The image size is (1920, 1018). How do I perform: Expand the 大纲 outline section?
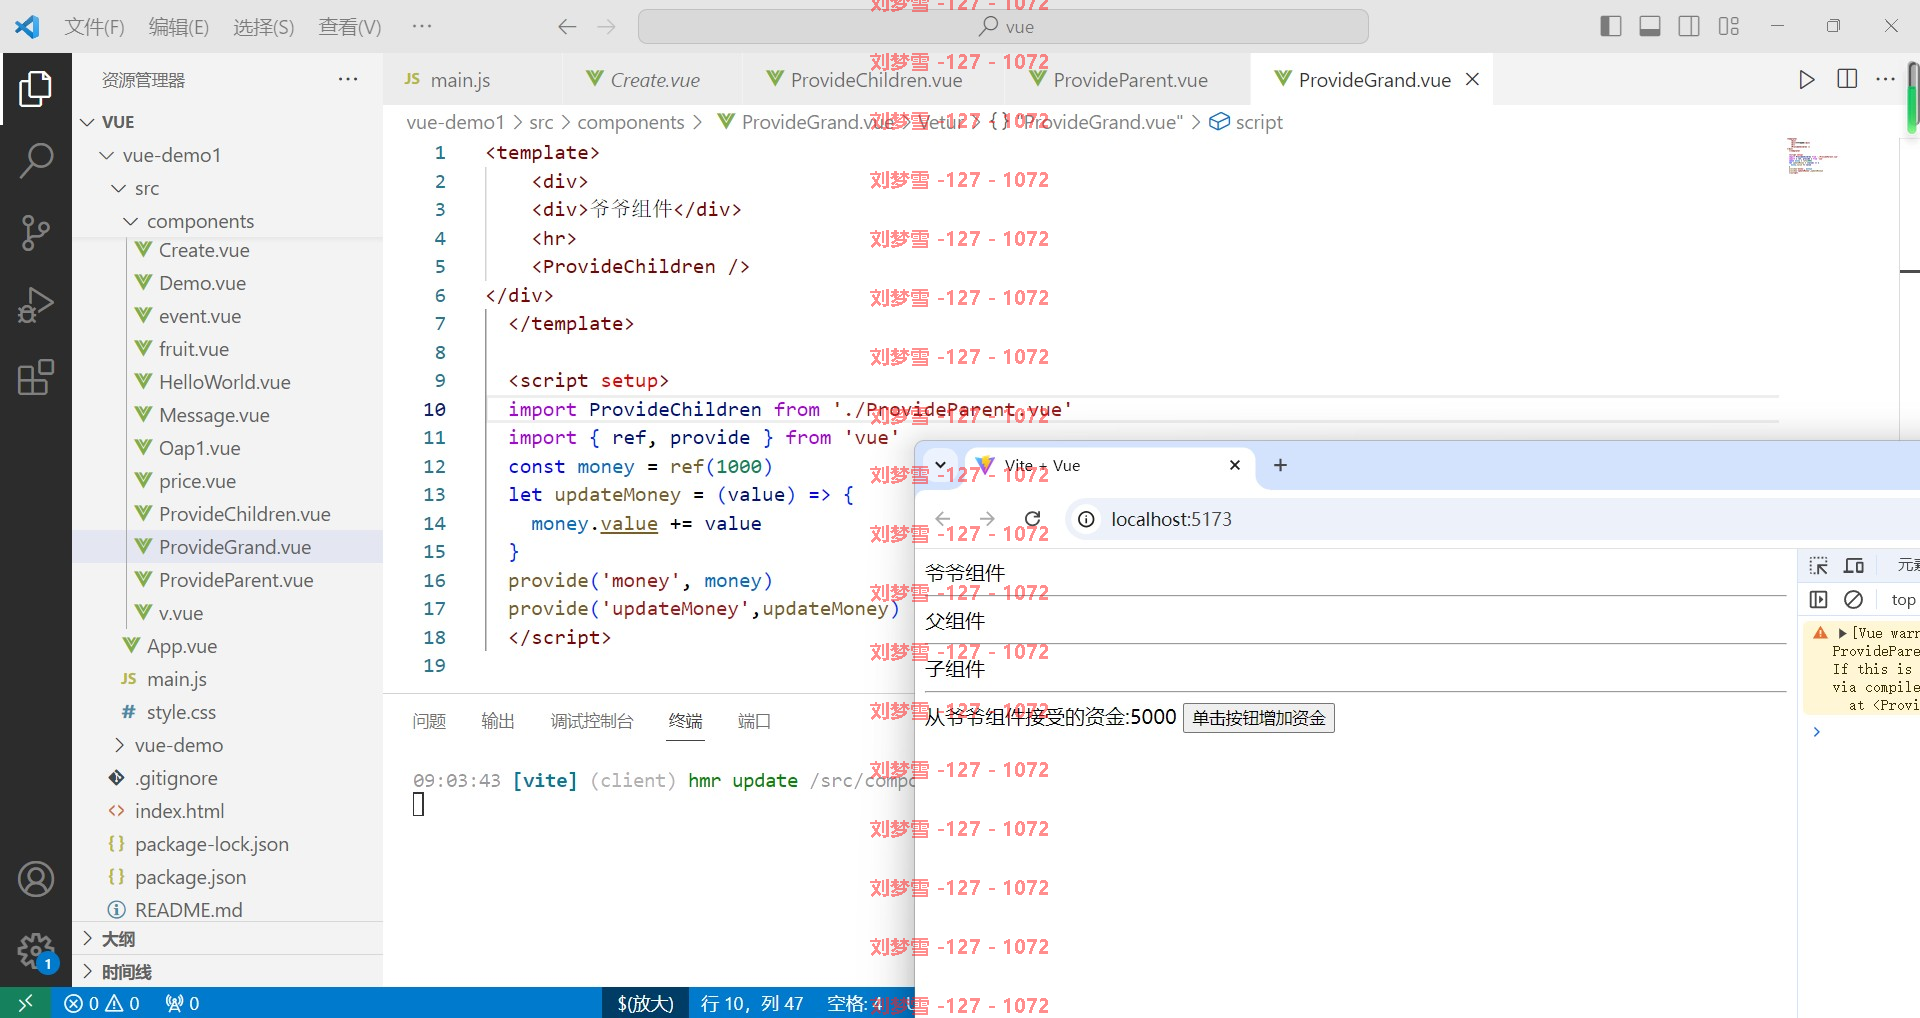(228, 939)
